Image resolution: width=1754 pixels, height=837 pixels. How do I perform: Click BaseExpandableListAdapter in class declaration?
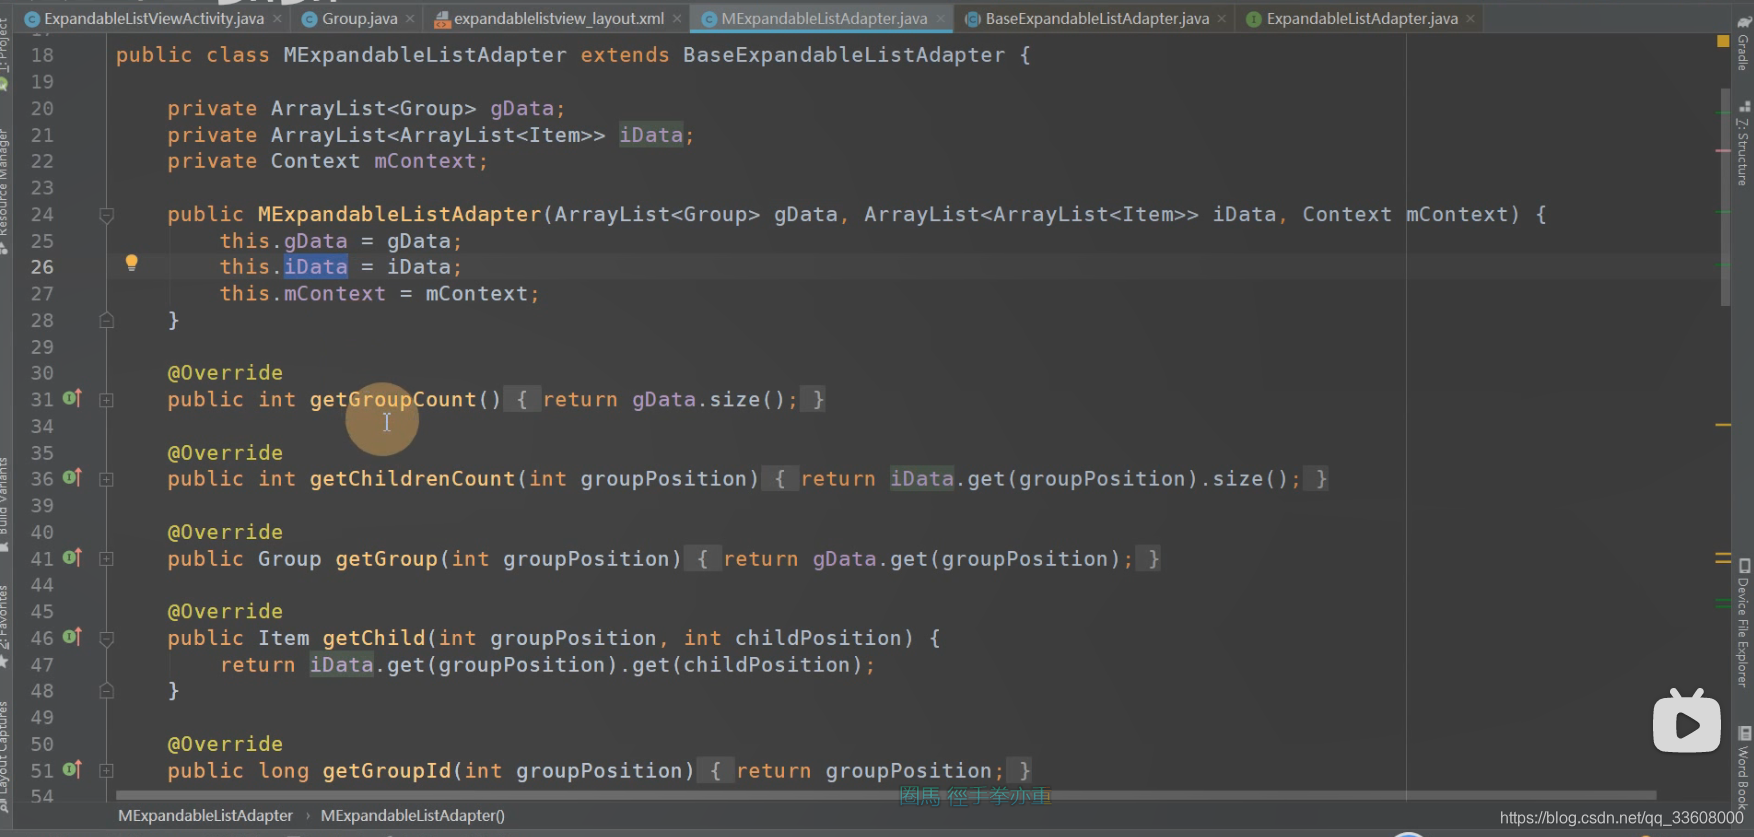[844, 55]
